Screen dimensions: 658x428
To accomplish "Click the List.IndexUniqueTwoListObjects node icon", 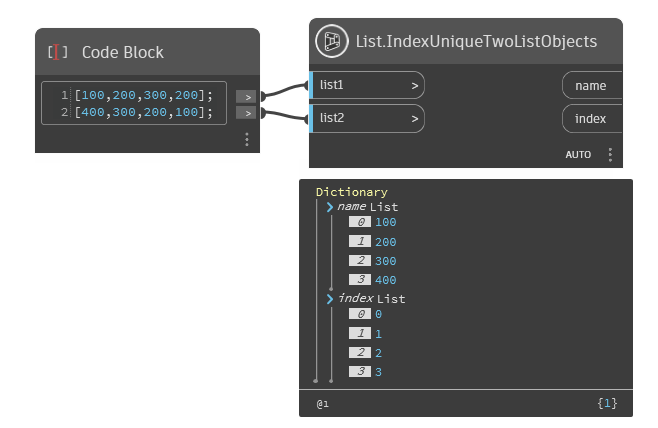I will [331, 42].
